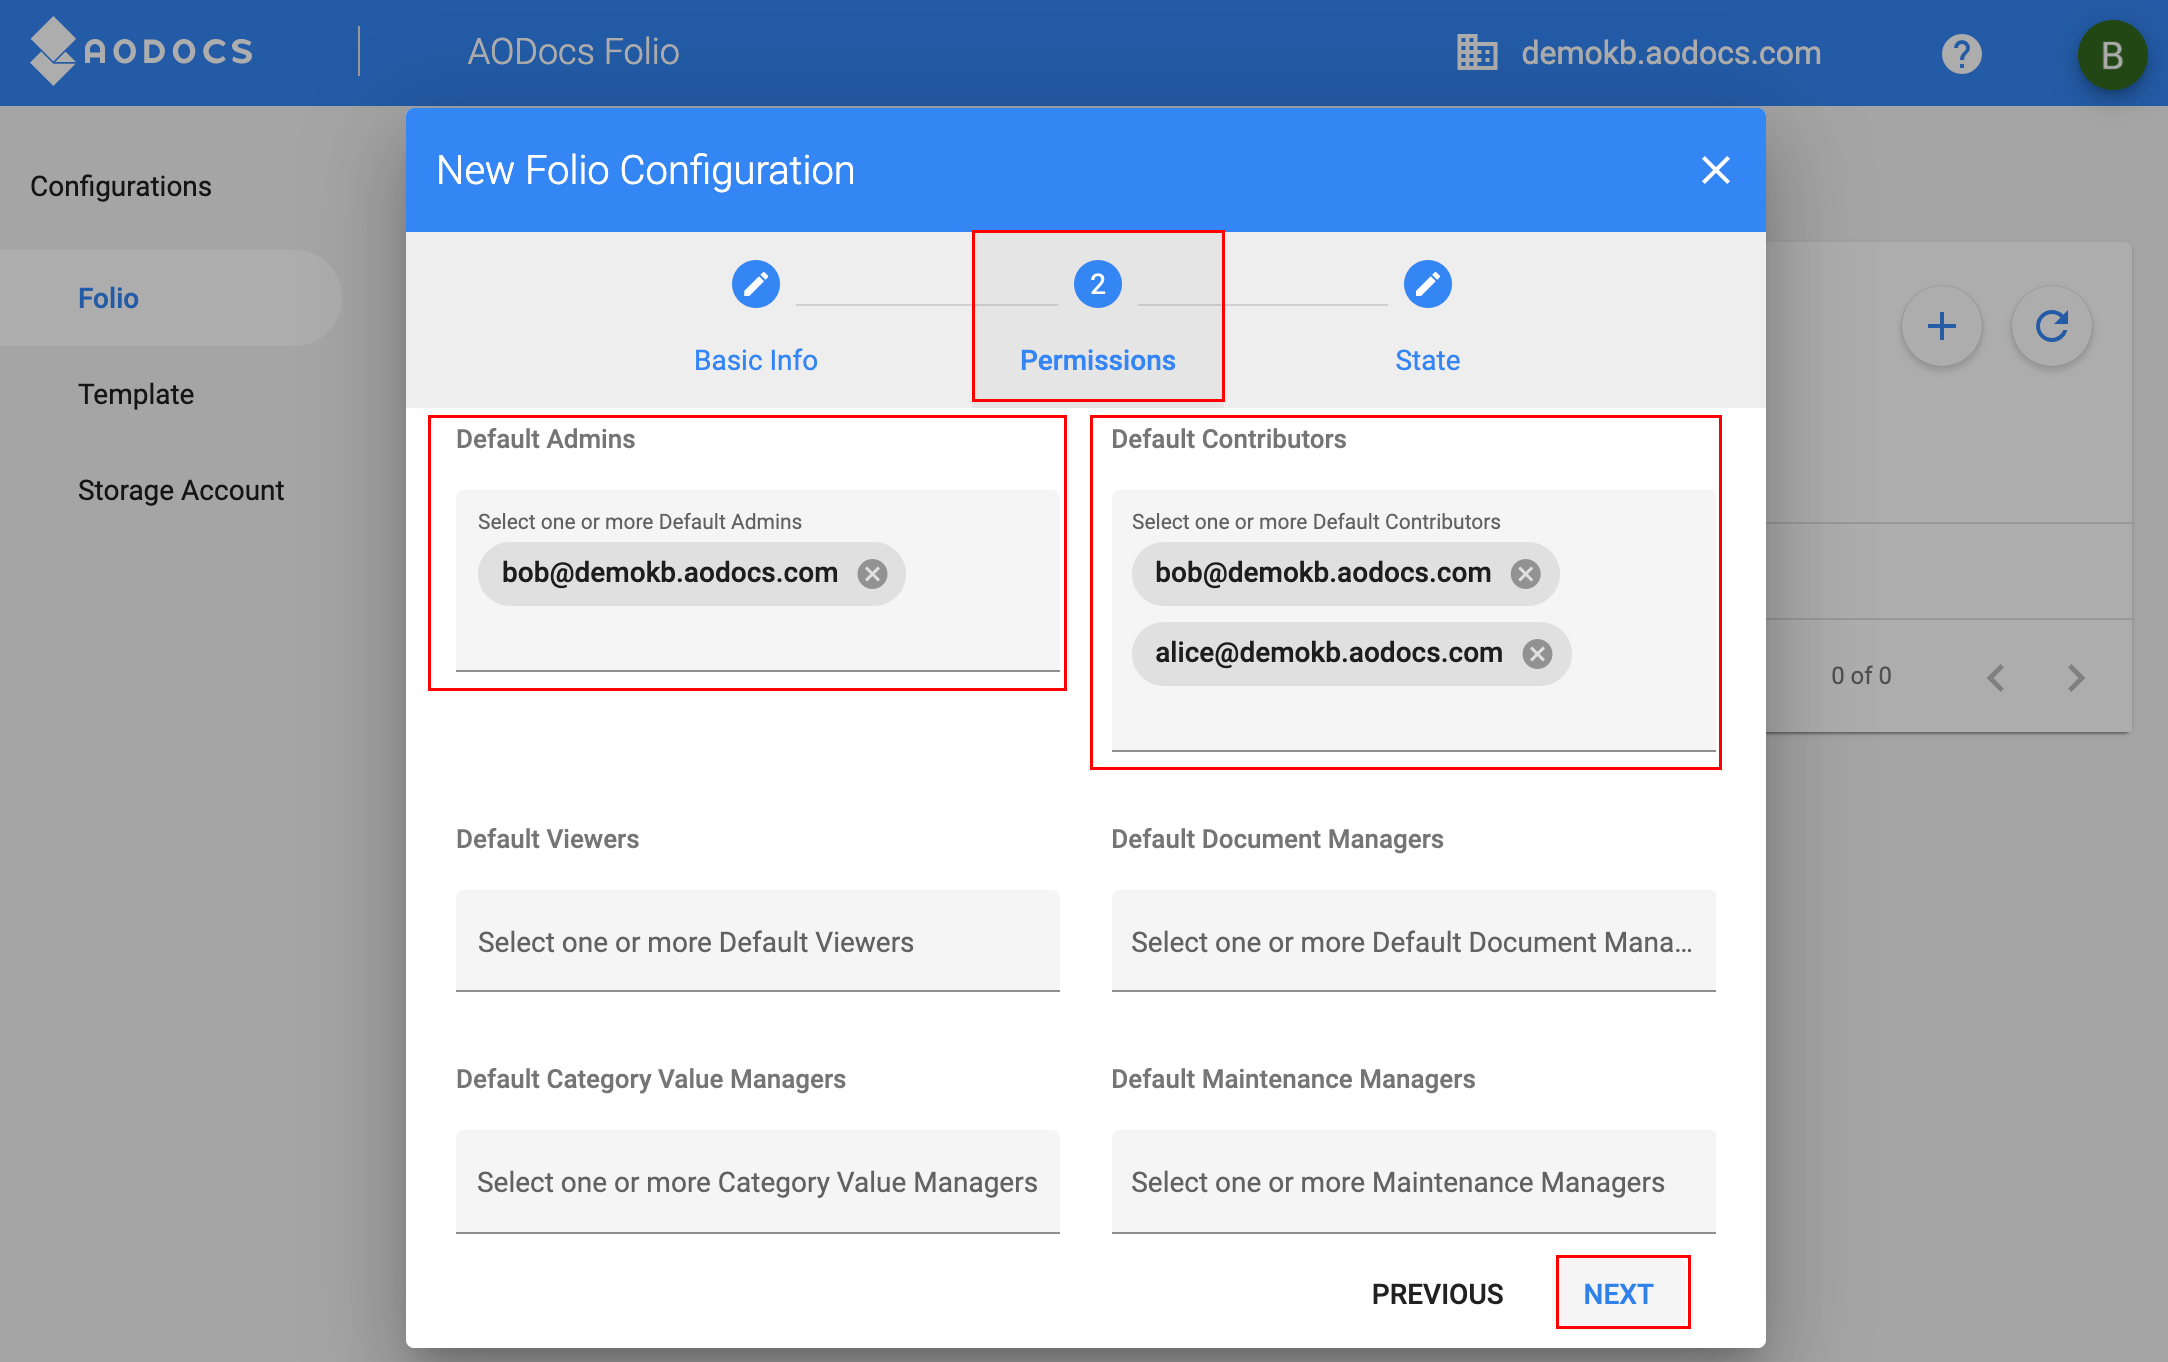This screenshot has width=2168, height=1362.
Task: Click the Default Document Managers label
Action: pyautogui.click(x=1277, y=839)
